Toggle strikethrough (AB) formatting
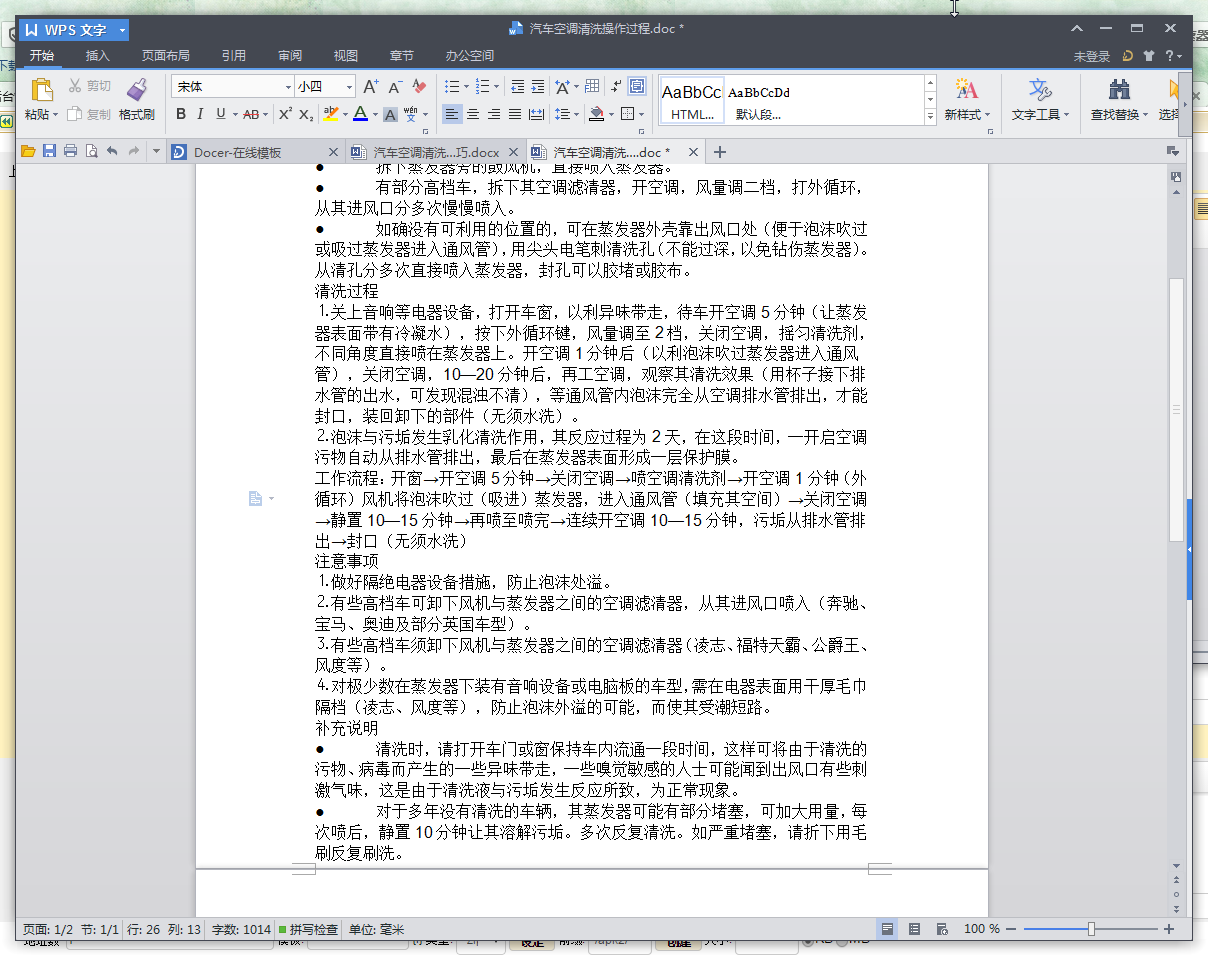This screenshot has width=1208, height=956. click(251, 114)
